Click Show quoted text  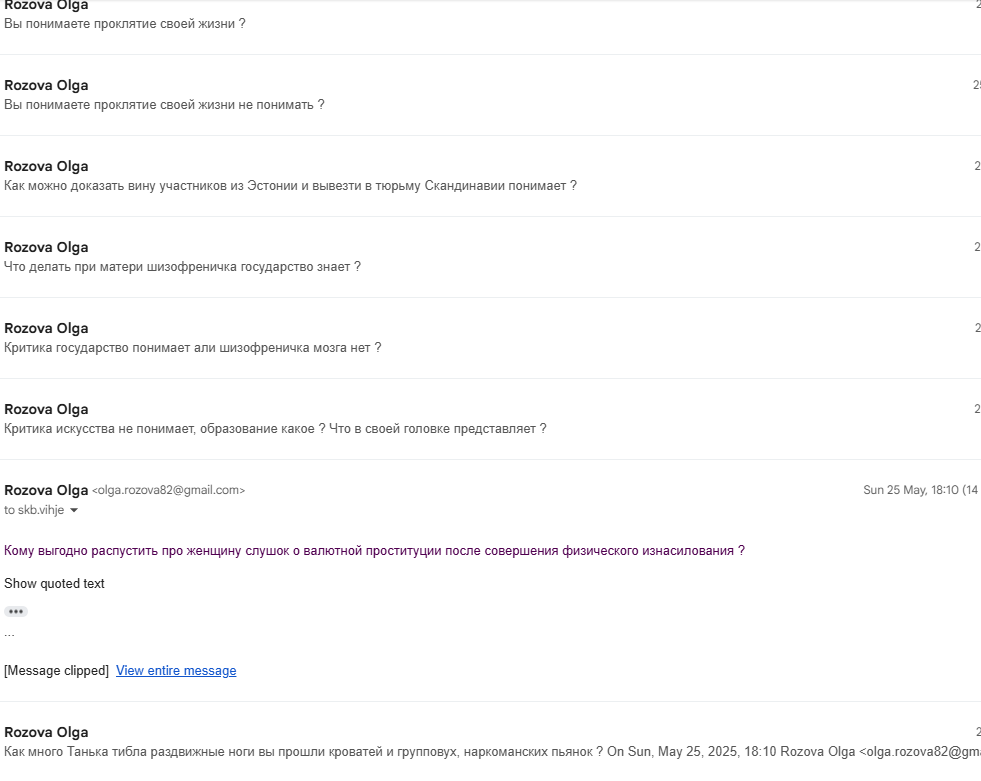[x=54, y=583]
